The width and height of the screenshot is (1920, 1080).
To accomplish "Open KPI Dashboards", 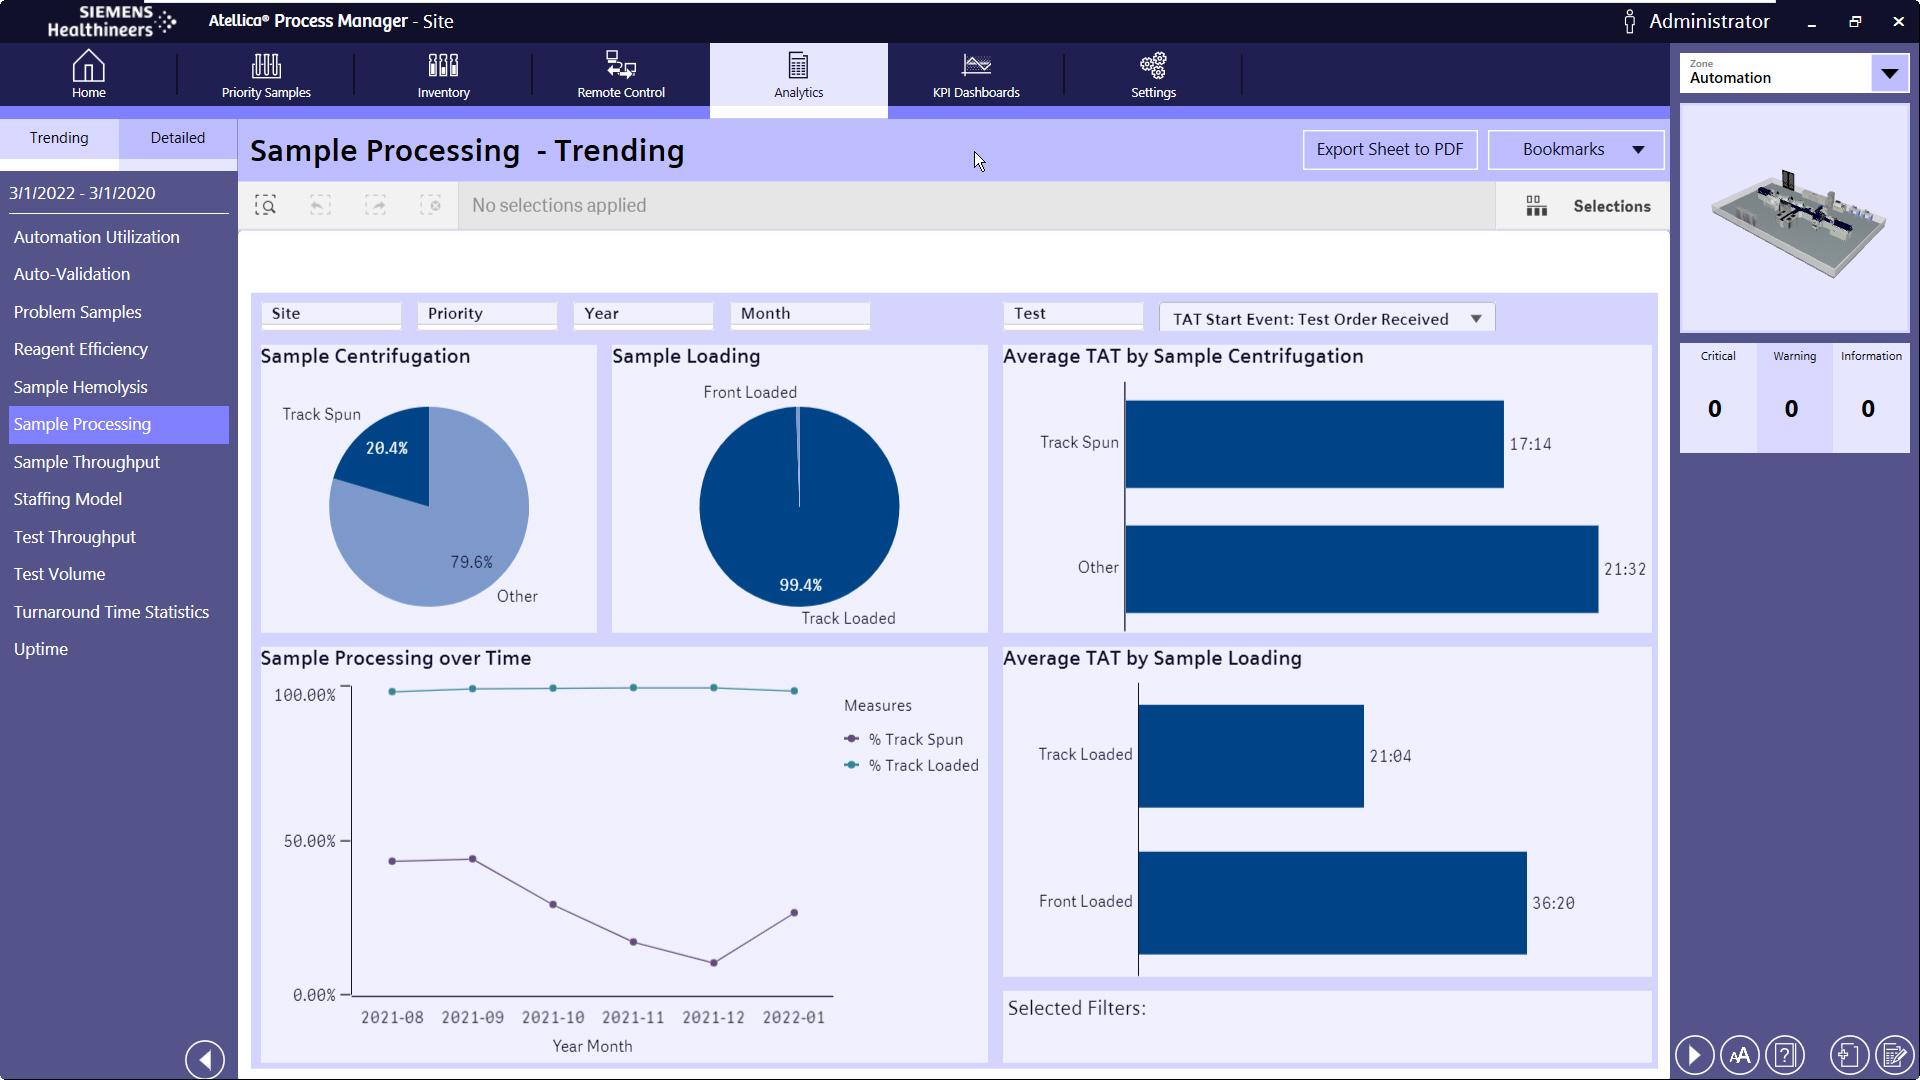I will [x=976, y=76].
